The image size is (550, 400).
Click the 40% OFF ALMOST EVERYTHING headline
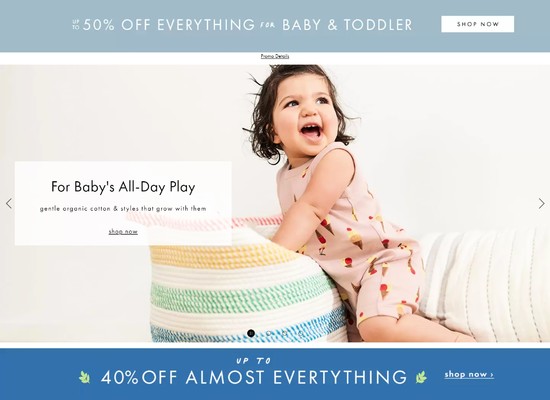click(x=254, y=377)
